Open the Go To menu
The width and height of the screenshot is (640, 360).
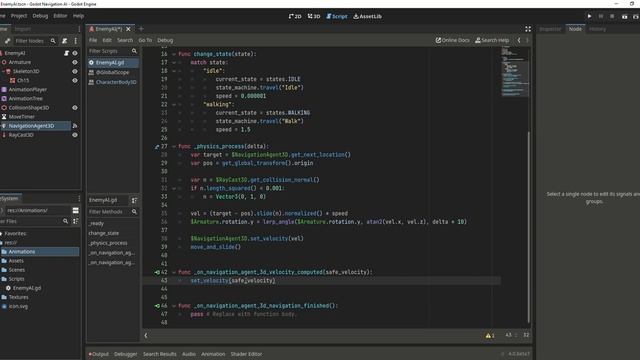[x=145, y=40]
